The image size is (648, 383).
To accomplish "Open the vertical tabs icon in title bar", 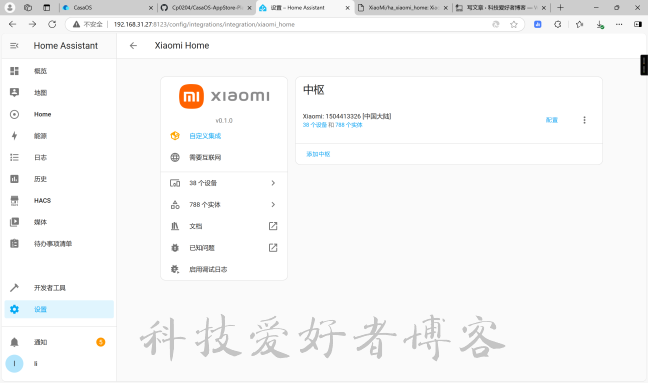I will coord(46,7).
